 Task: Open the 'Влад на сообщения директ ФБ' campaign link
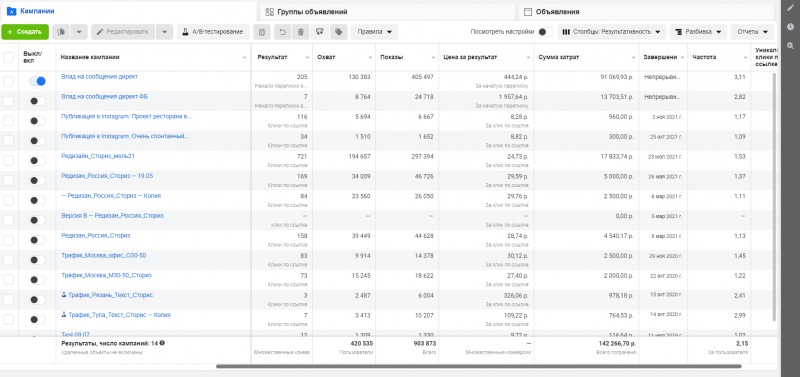coord(105,96)
